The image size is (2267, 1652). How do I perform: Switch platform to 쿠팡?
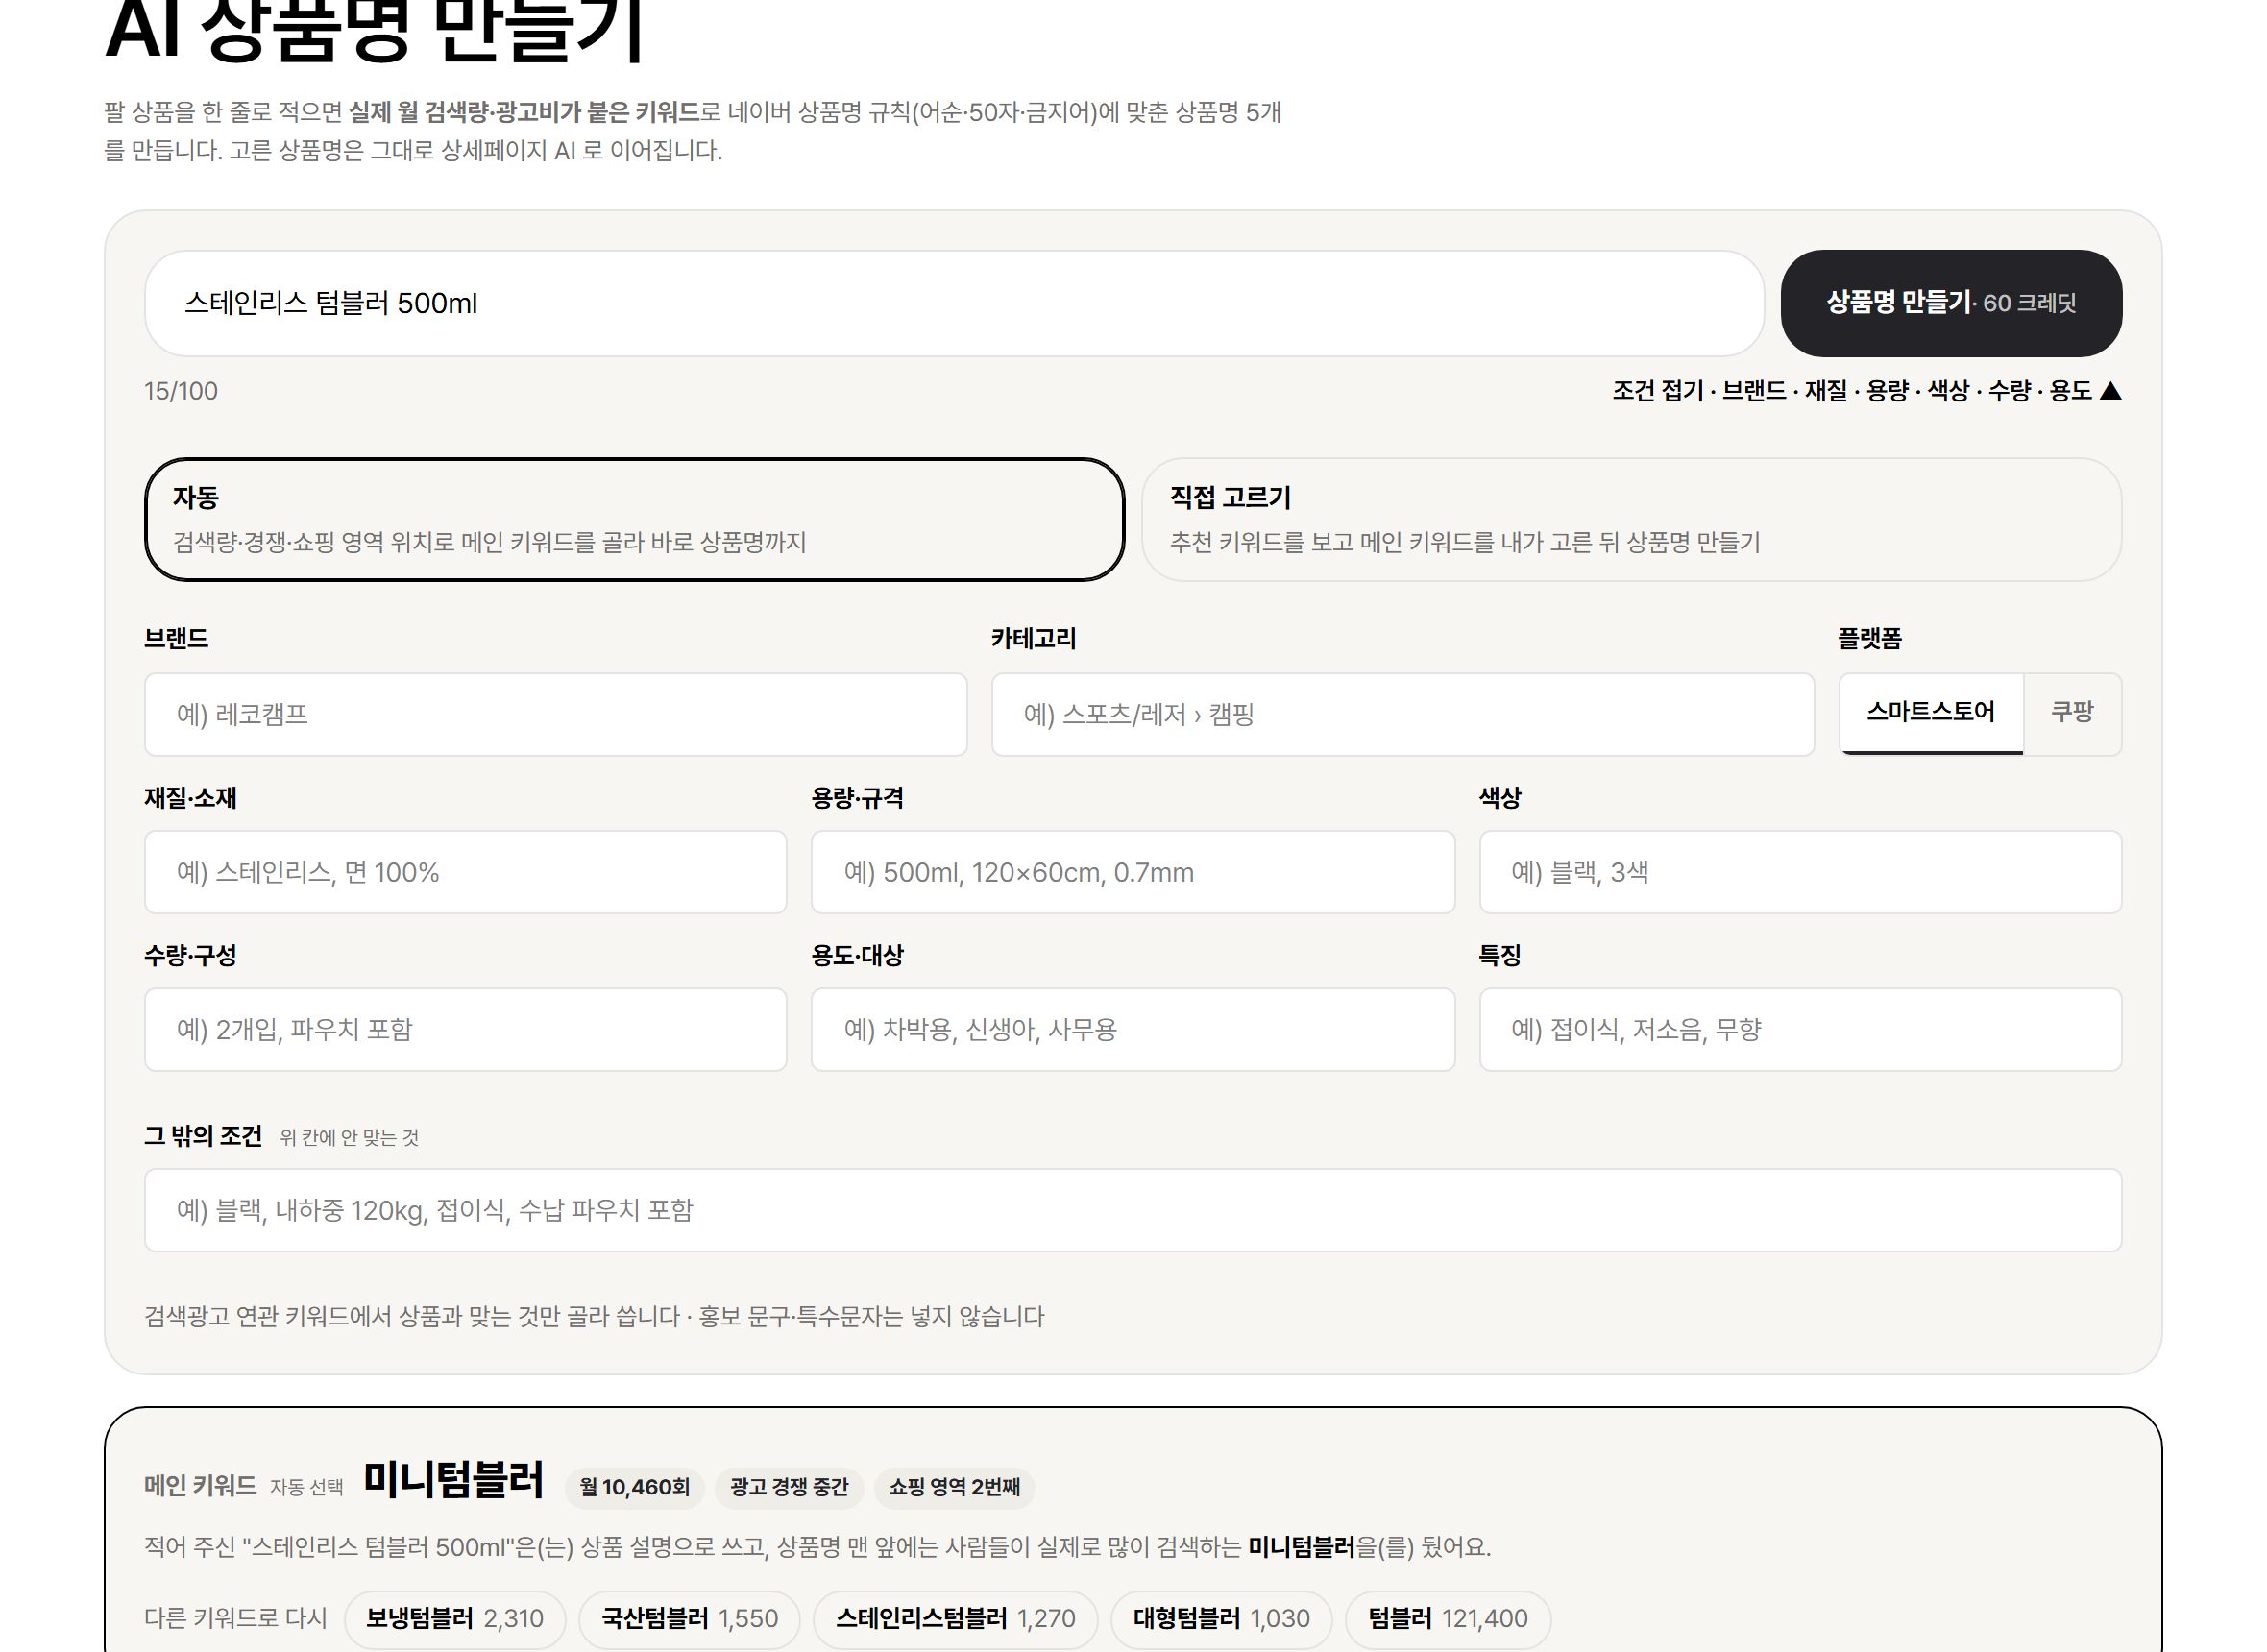pyautogui.click(x=2072, y=713)
